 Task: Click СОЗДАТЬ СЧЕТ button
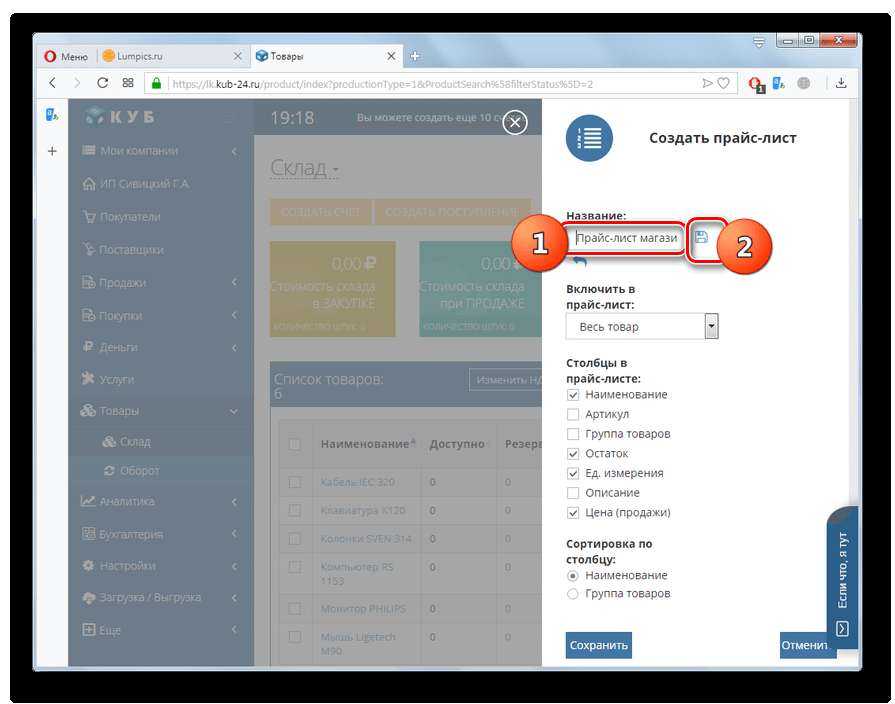(x=320, y=212)
